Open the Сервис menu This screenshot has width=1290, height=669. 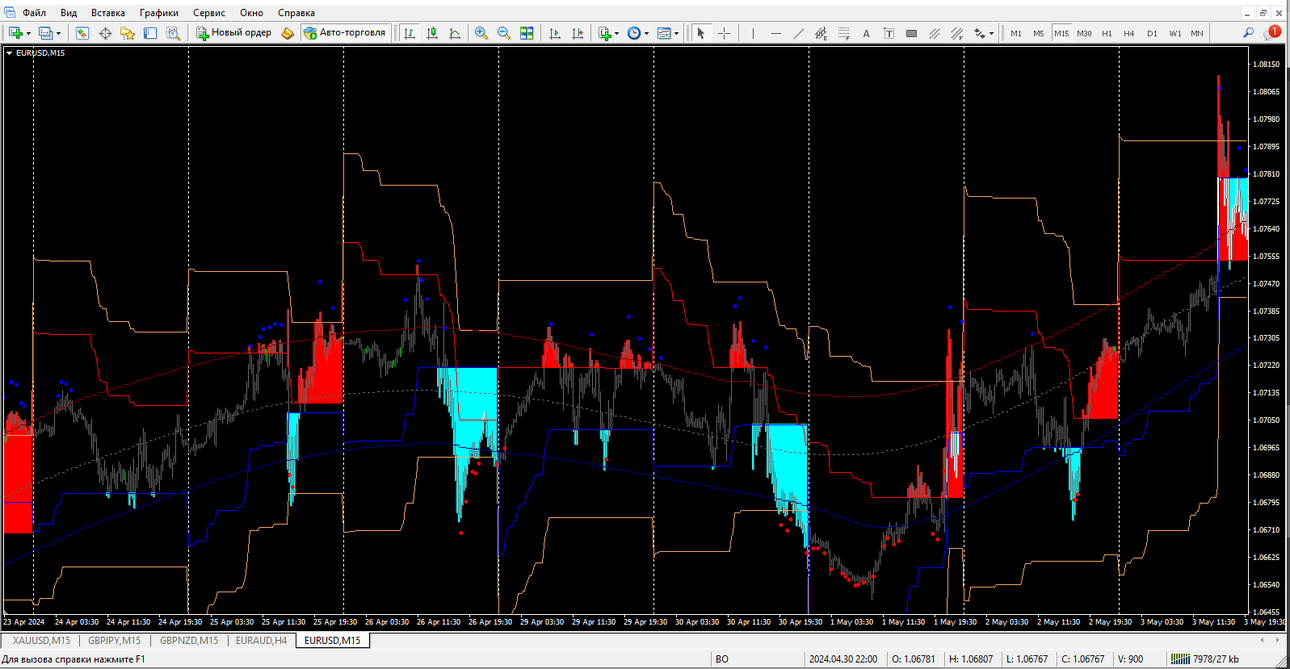[x=209, y=13]
